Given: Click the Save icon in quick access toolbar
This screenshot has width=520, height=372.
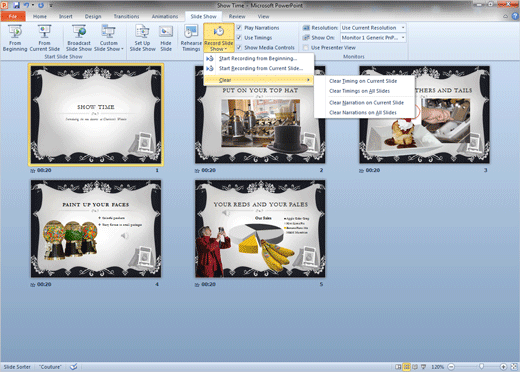Looking at the screenshot, I should coord(16,5).
